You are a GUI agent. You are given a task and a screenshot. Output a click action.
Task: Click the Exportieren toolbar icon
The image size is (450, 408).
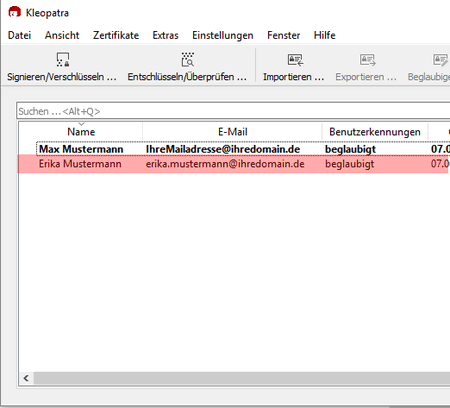(x=367, y=60)
